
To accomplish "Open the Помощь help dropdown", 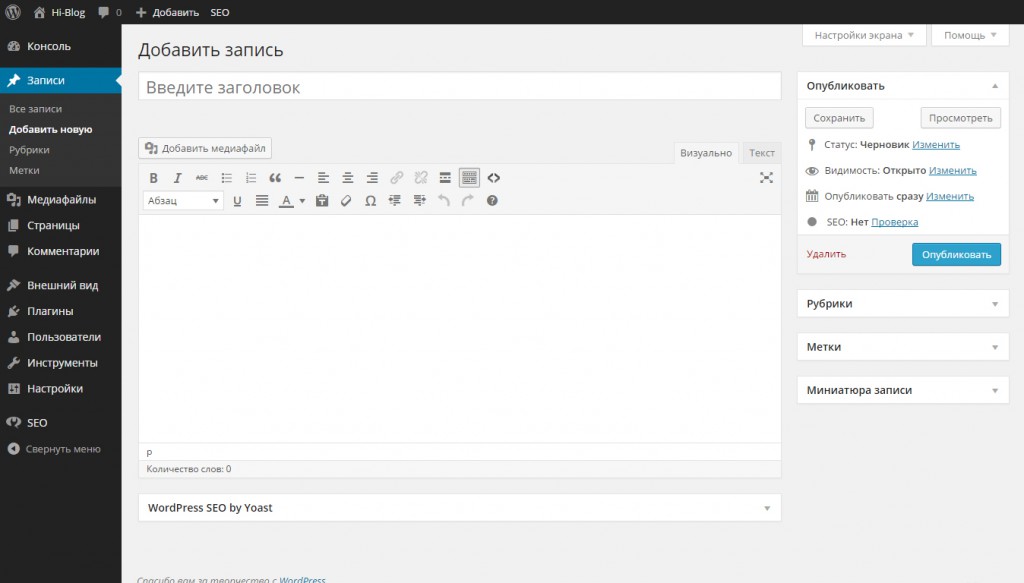I will [x=970, y=35].
